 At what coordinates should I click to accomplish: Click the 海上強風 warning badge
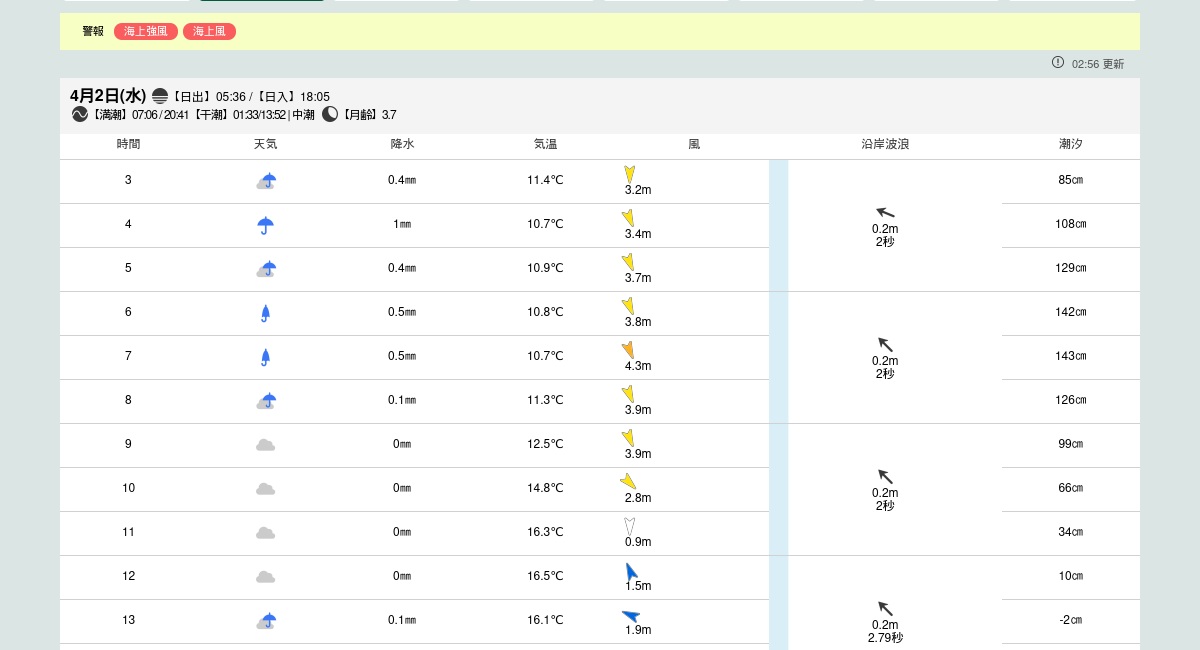tap(146, 32)
